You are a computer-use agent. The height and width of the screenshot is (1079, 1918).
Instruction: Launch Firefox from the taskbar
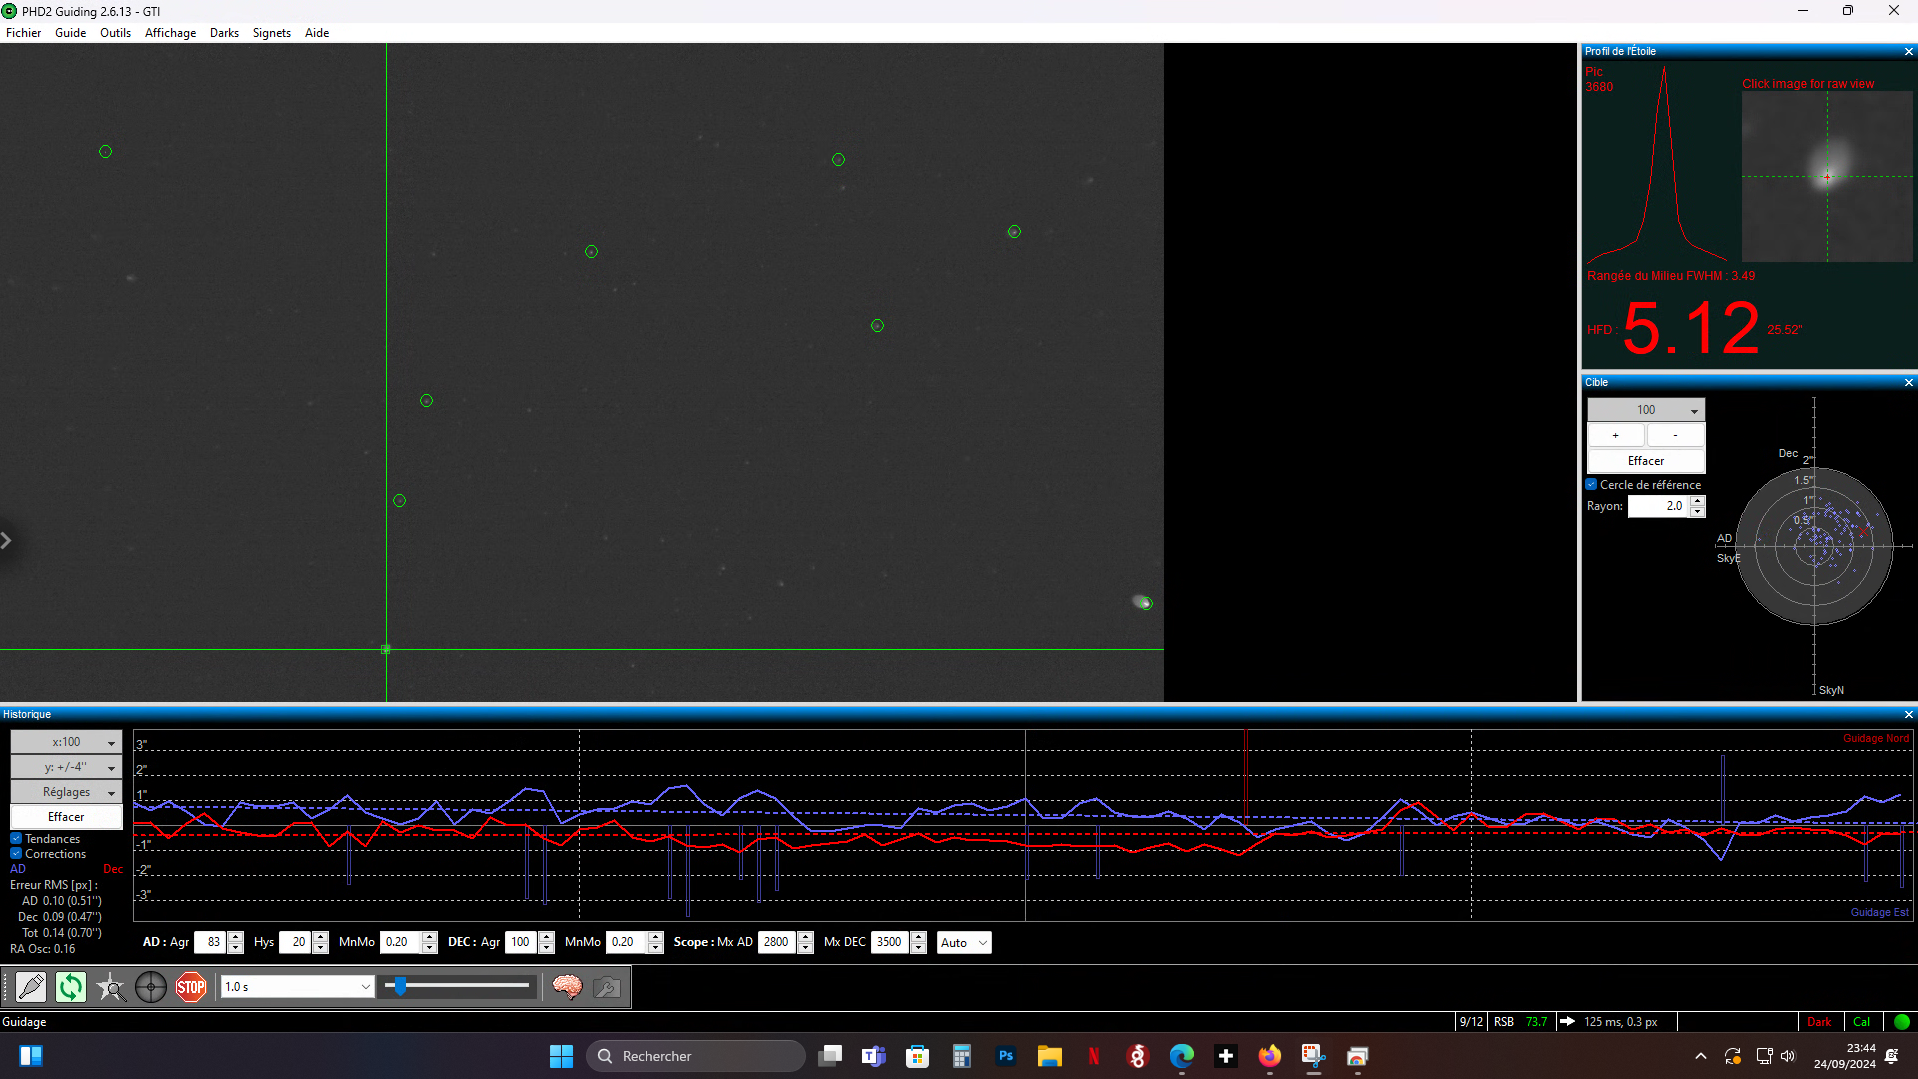tap(1270, 1056)
